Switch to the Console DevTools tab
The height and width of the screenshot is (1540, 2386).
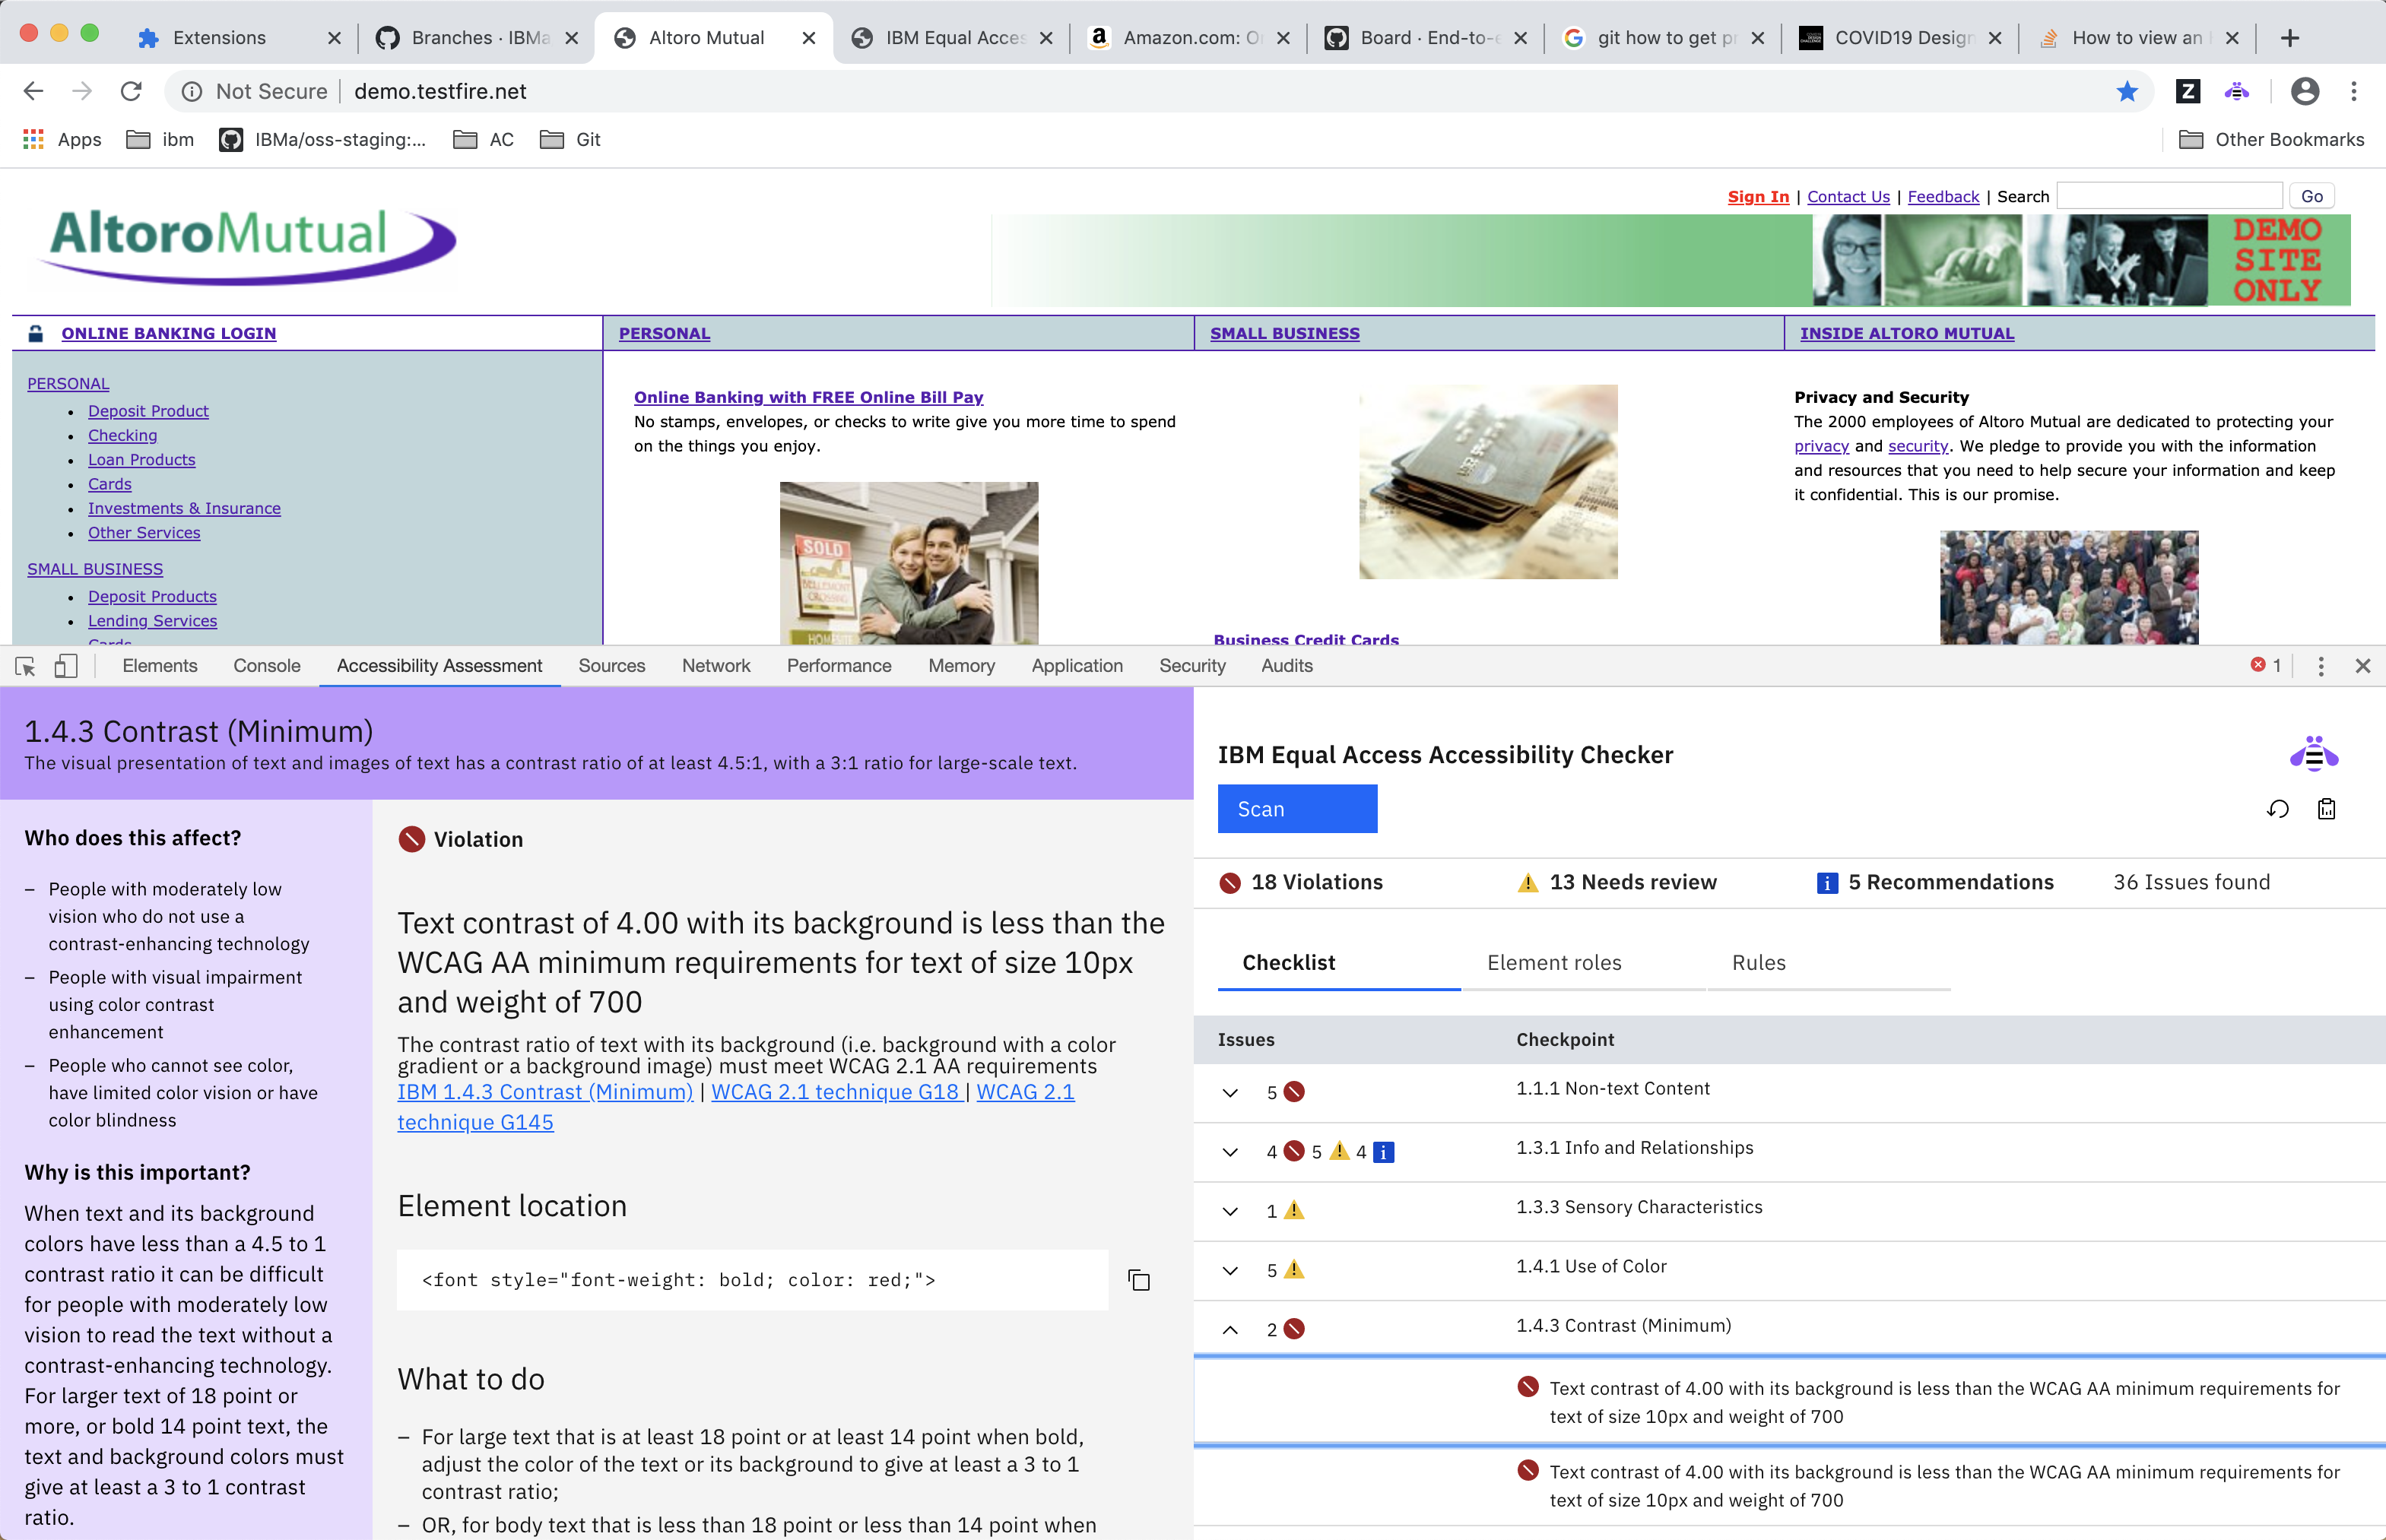coord(267,666)
